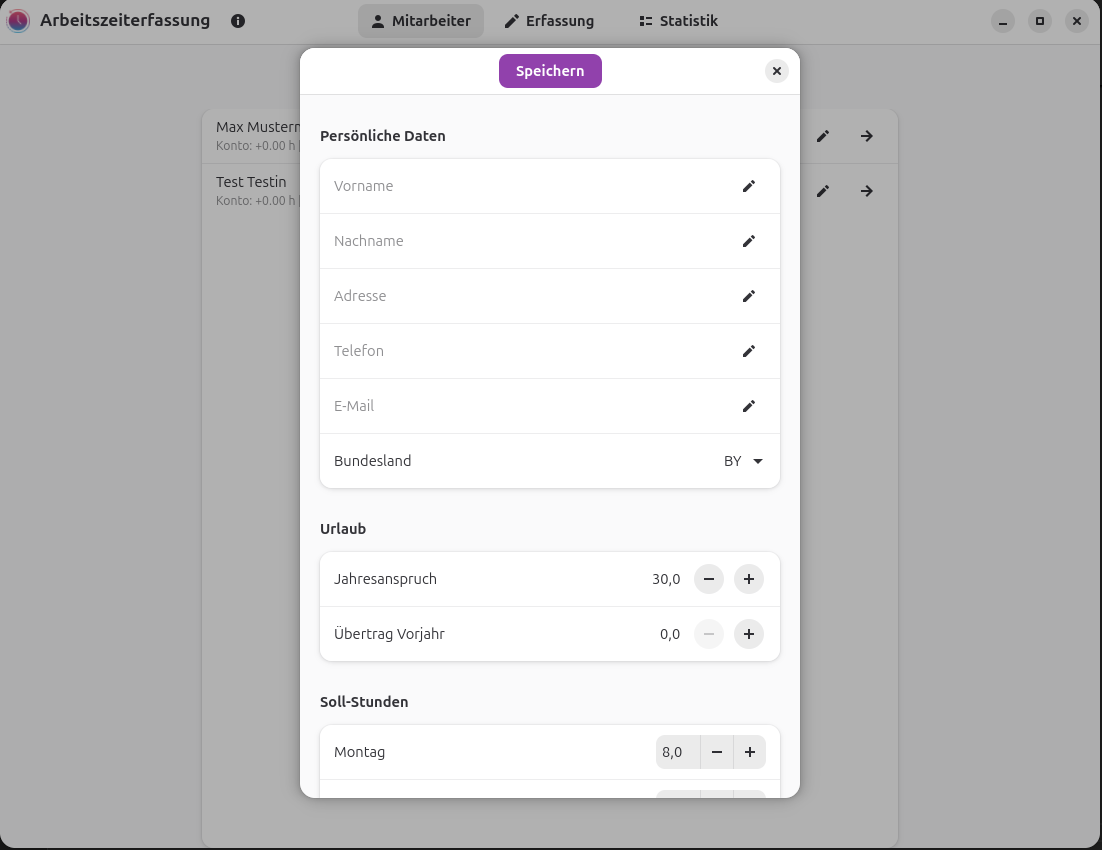Click the edit pencil beside Nachname
Screen dimensions: 1102x850
(x=748, y=241)
